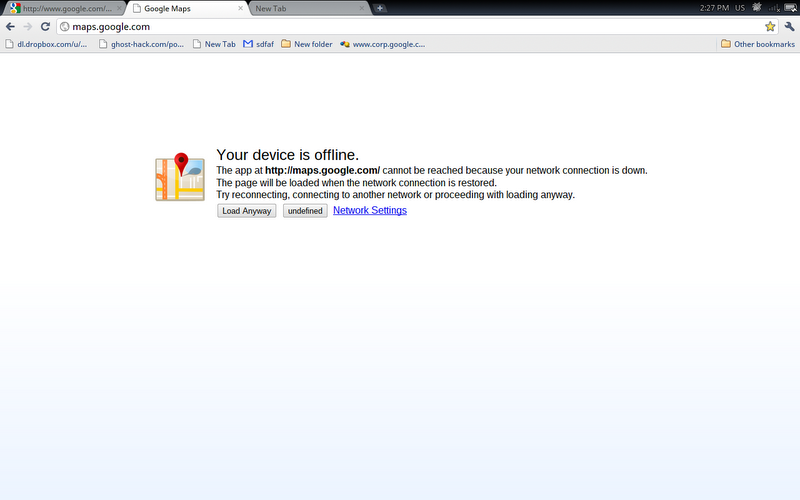Open a new tab with the plus button
800x500 pixels.
pos(380,8)
